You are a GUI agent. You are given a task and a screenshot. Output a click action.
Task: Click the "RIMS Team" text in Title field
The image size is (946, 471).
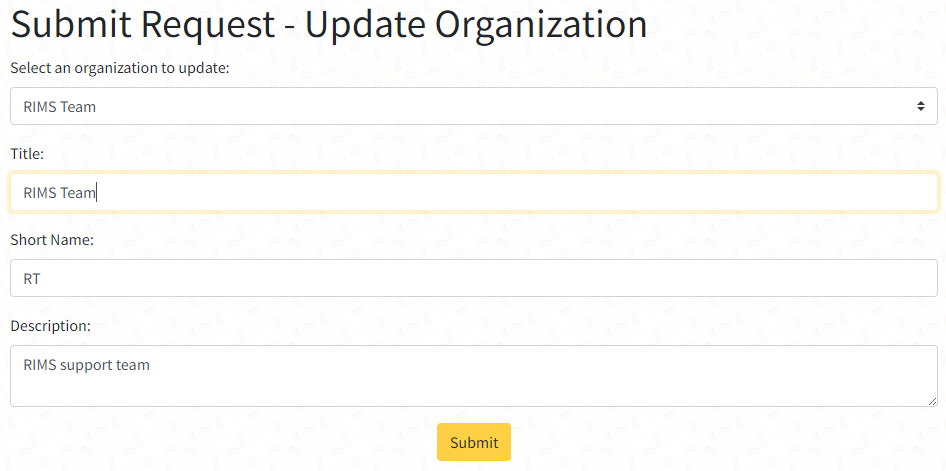[58, 193]
